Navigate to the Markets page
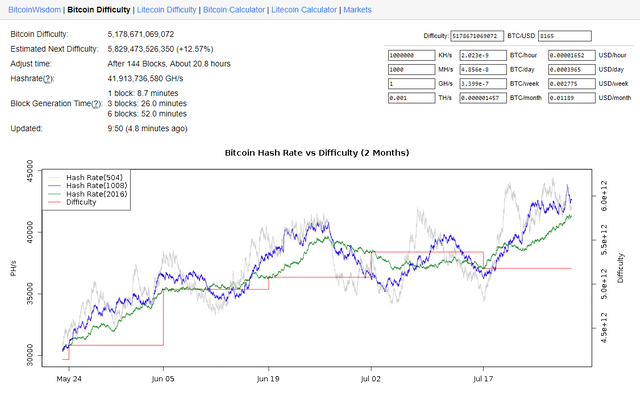 [x=358, y=10]
